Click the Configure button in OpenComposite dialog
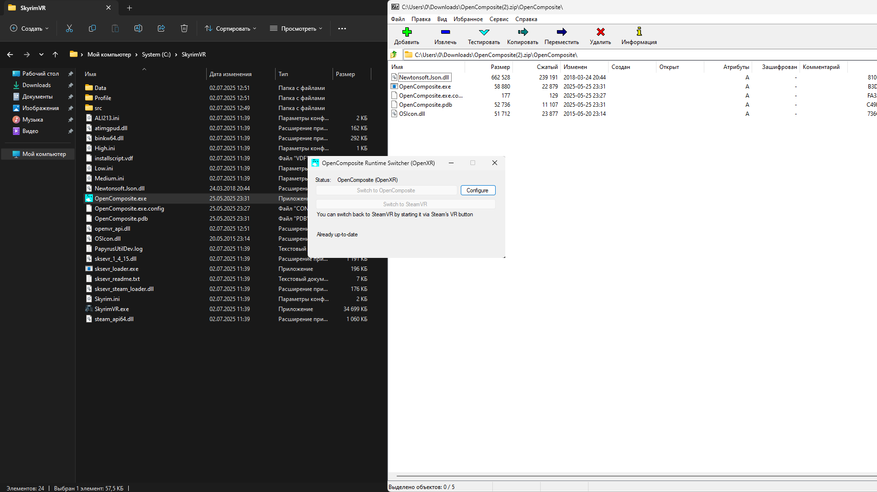 477,190
